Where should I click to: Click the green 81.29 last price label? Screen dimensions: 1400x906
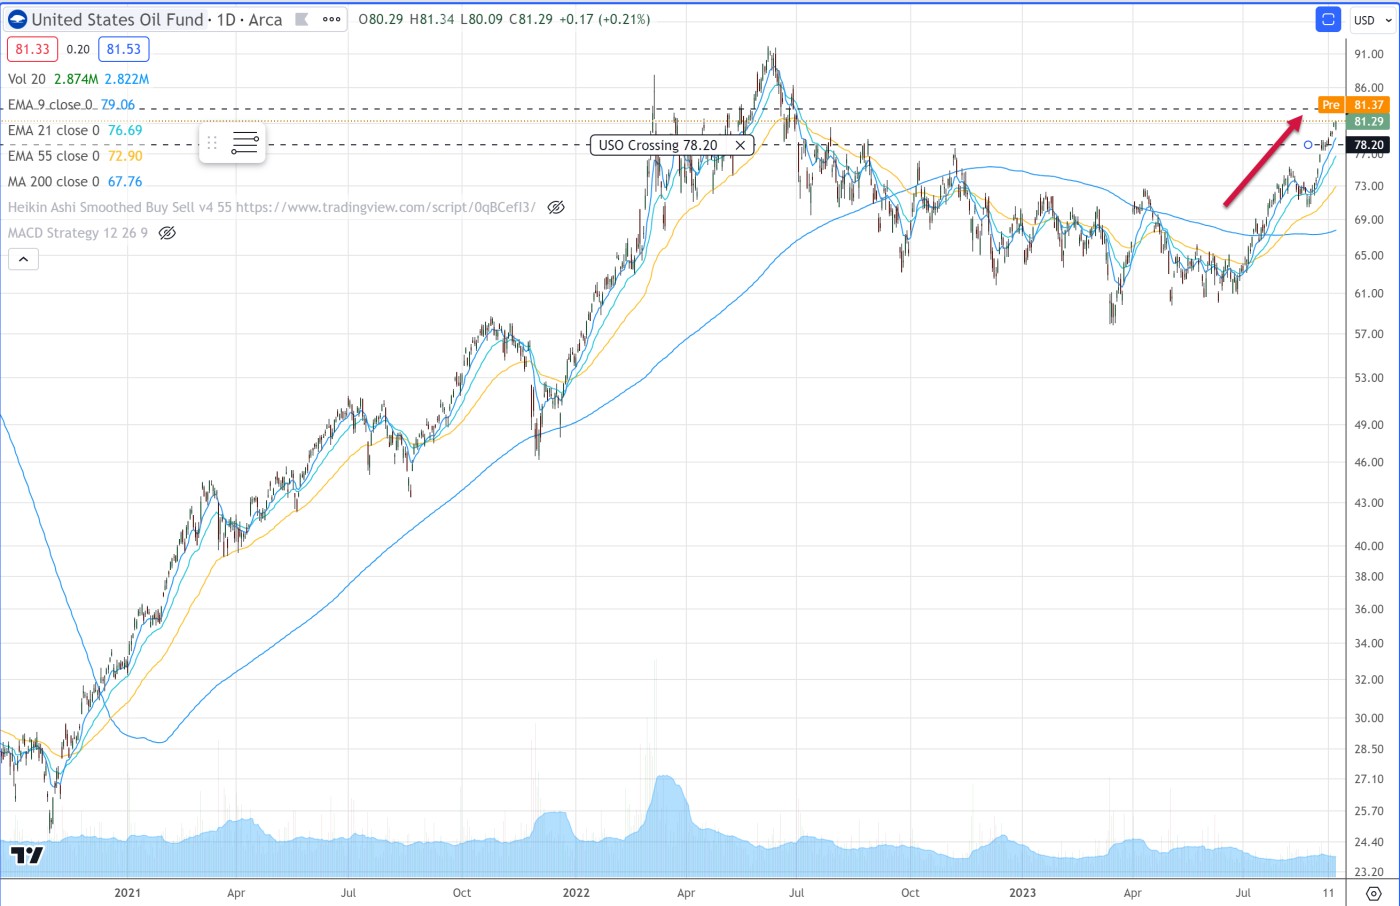coord(1369,122)
